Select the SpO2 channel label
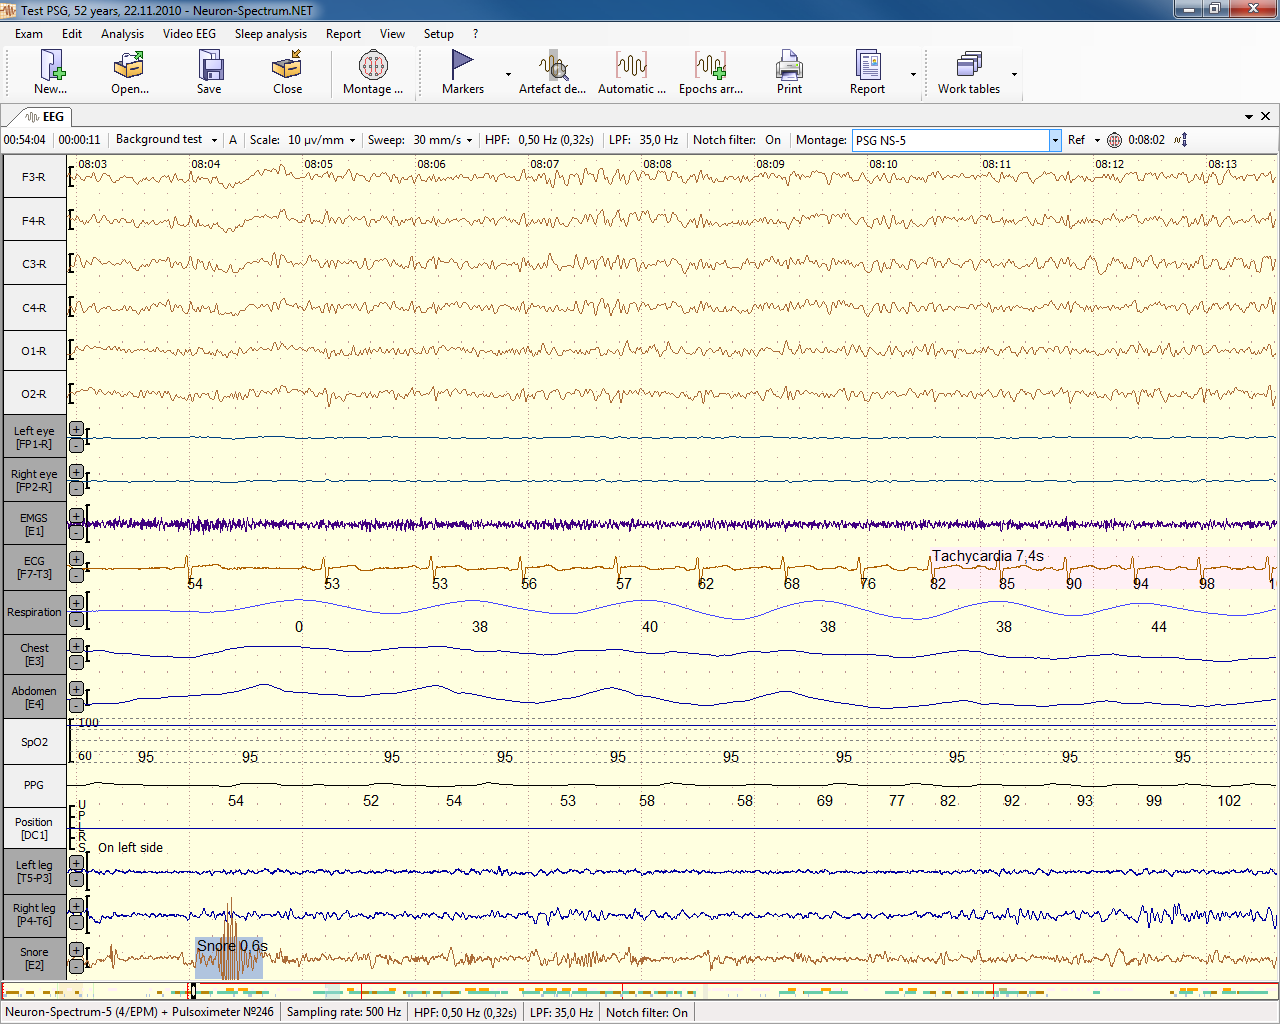This screenshot has width=1280, height=1024. pyautogui.click(x=34, y=742)
